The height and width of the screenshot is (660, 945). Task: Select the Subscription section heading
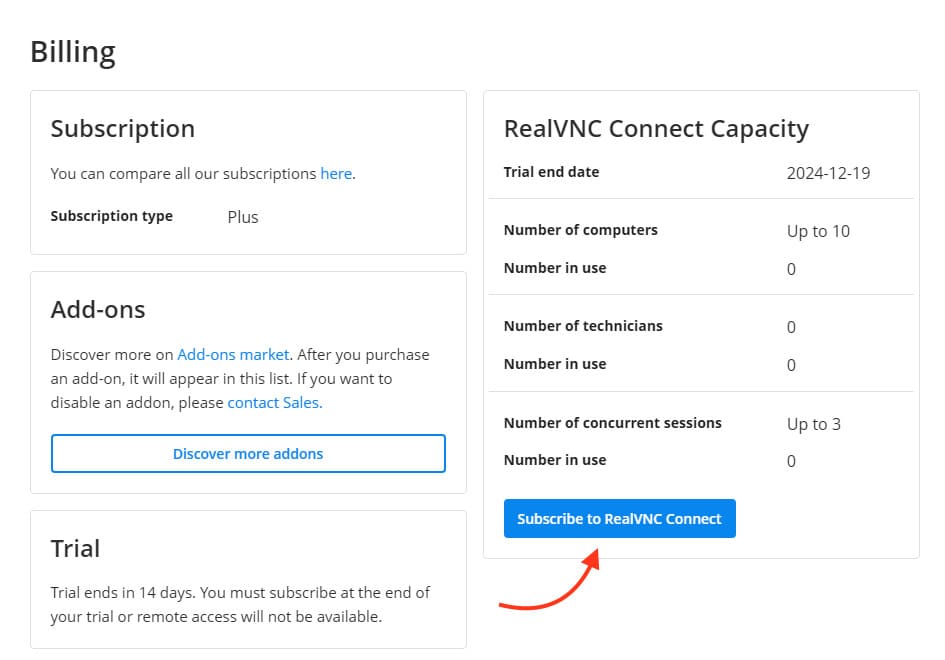tap(122, 129)
